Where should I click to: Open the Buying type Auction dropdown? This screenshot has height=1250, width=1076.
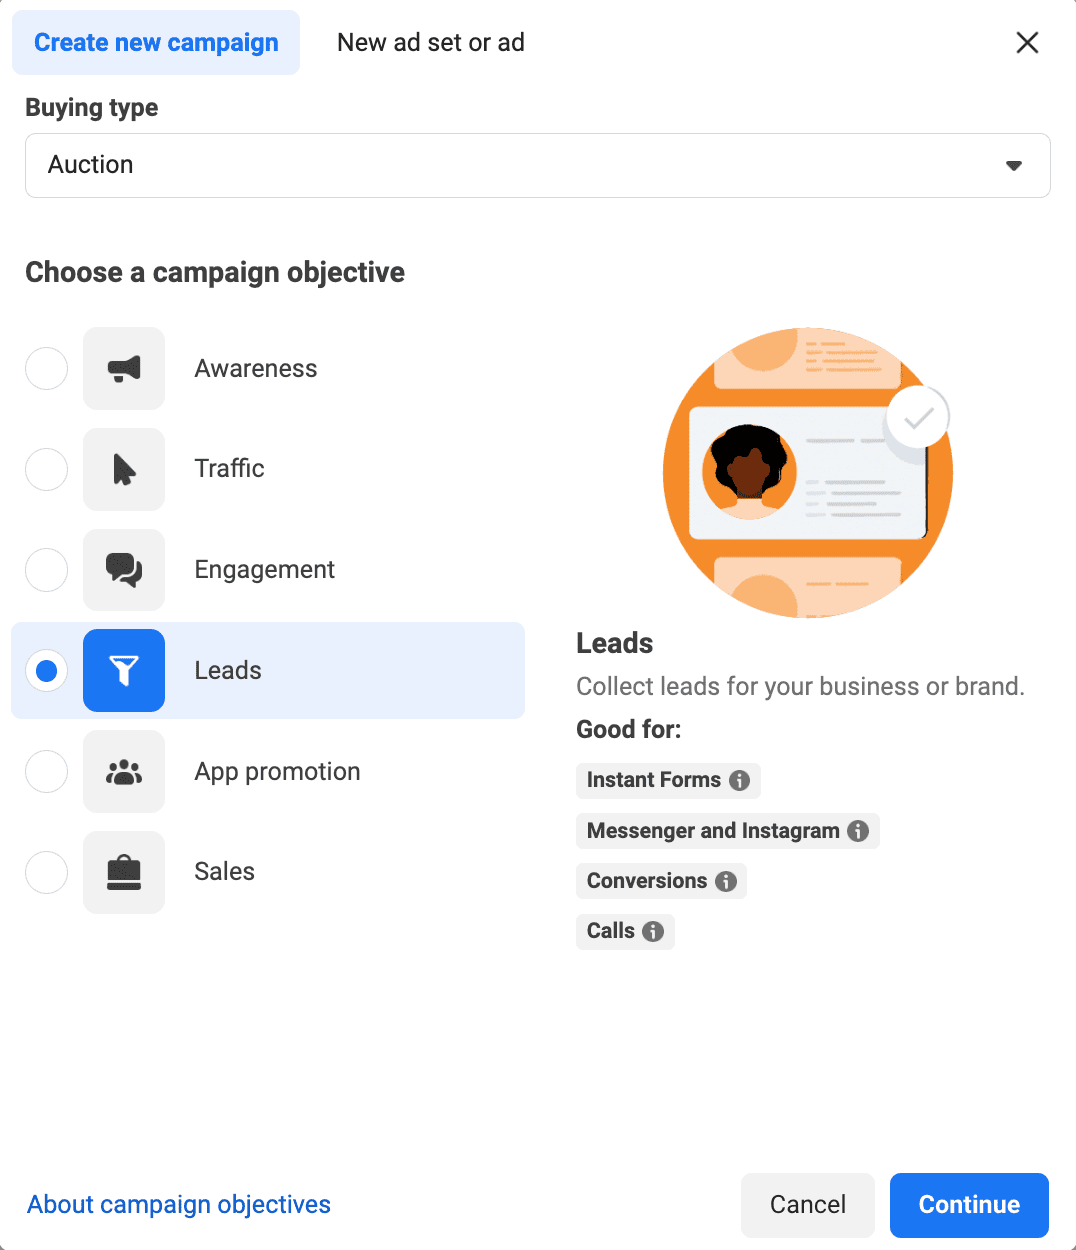[x=538, y=165]
